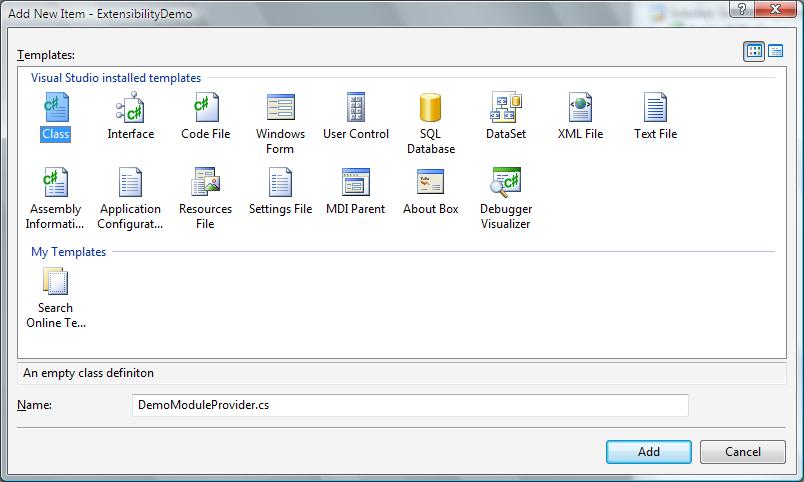
Task: Select the About Box template icon
Action: tap(430, 182)
